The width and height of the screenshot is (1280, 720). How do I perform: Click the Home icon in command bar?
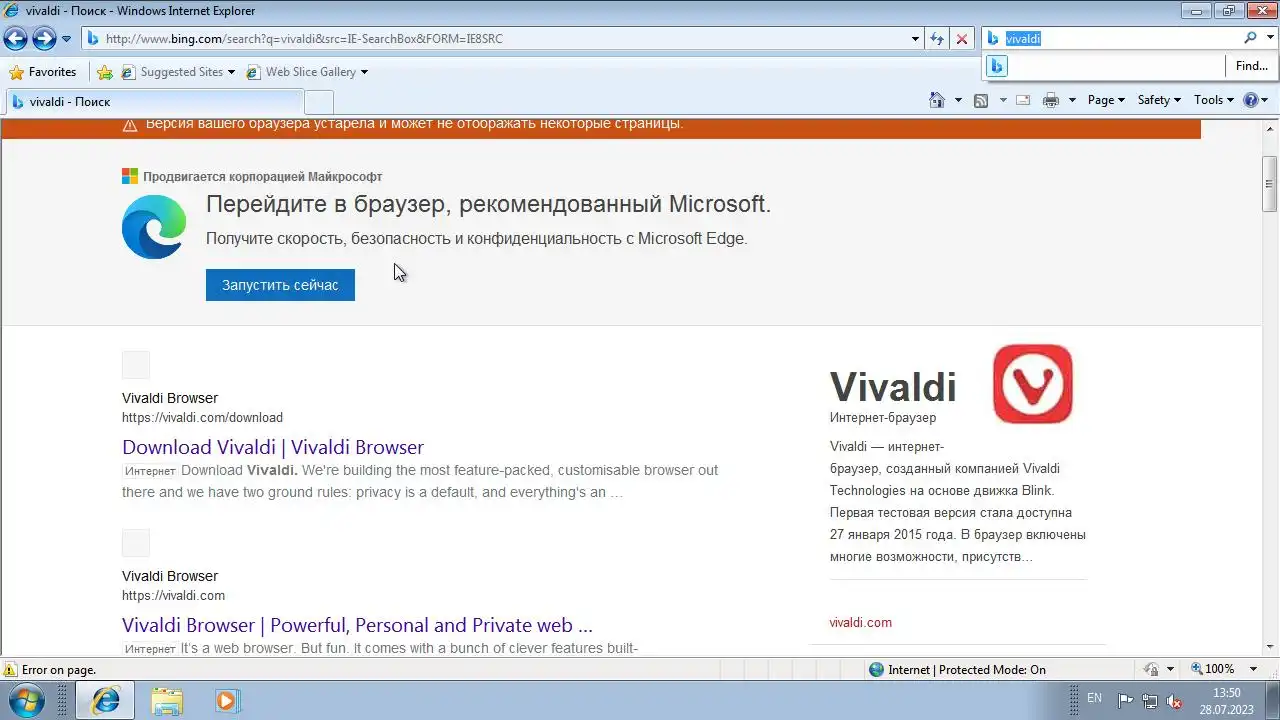[x=937, y=100]
